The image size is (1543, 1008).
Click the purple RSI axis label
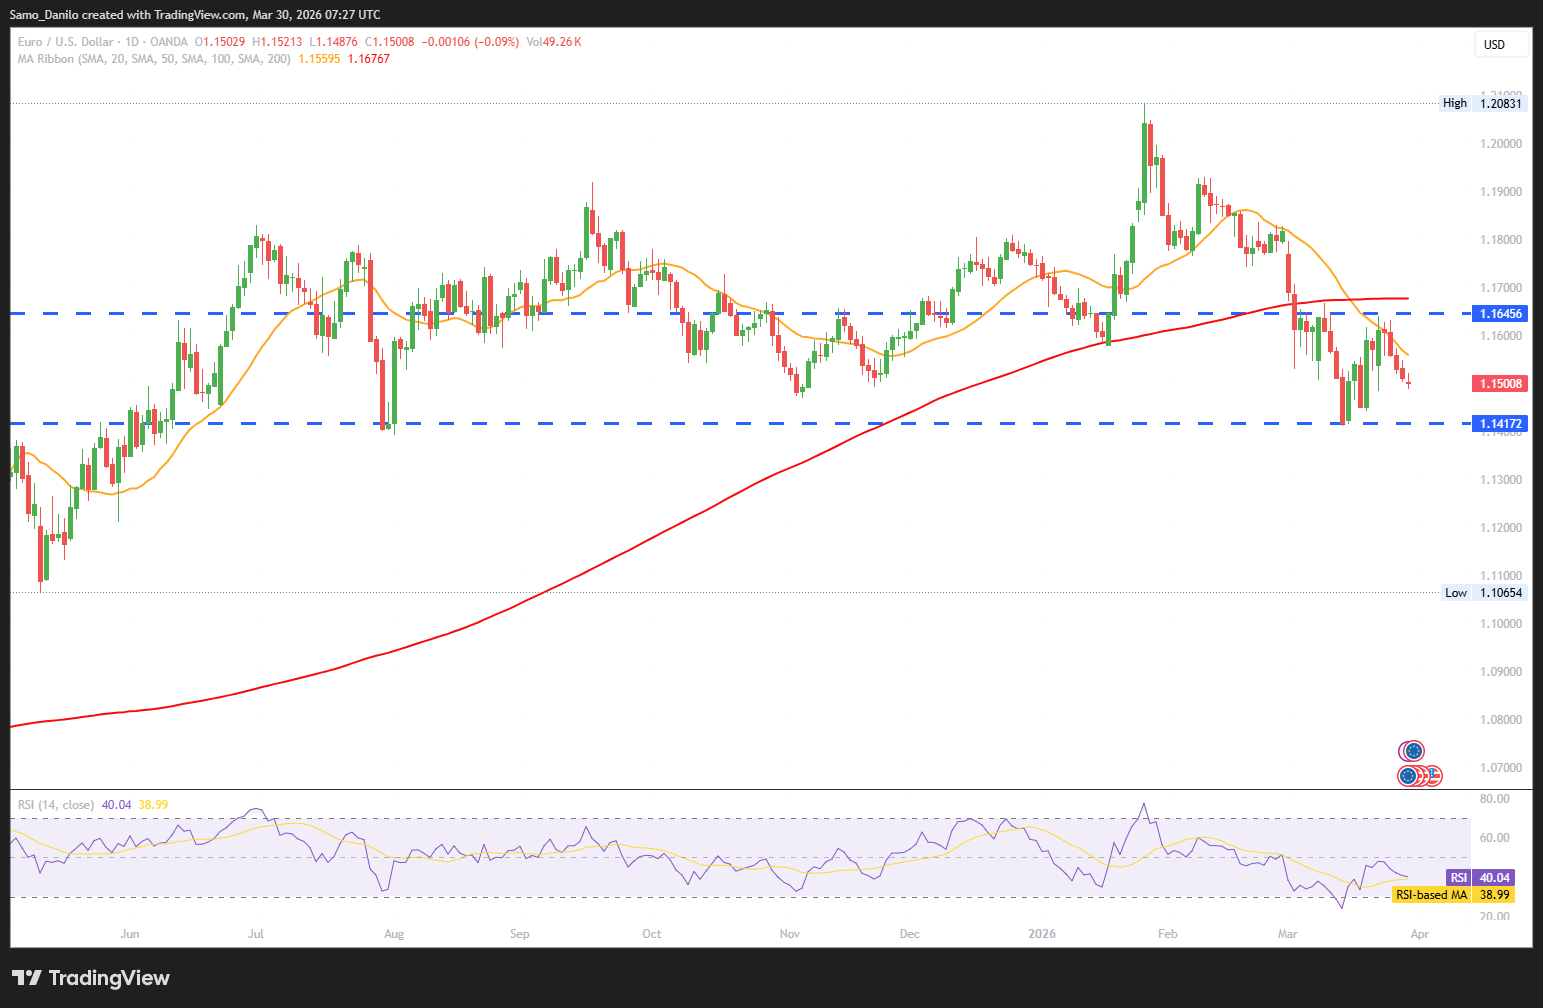click(1459, 878)
